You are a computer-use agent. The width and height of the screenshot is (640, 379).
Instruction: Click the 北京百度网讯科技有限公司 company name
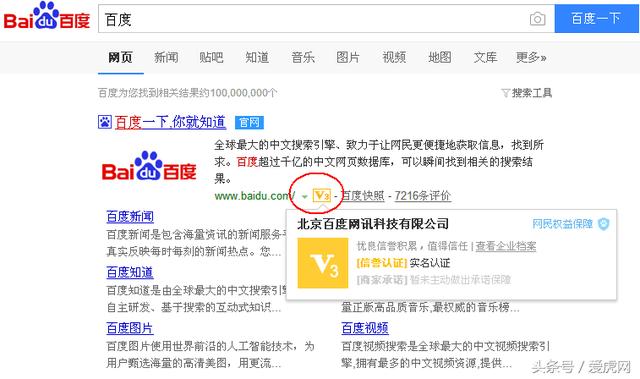[x=373, y=224]
